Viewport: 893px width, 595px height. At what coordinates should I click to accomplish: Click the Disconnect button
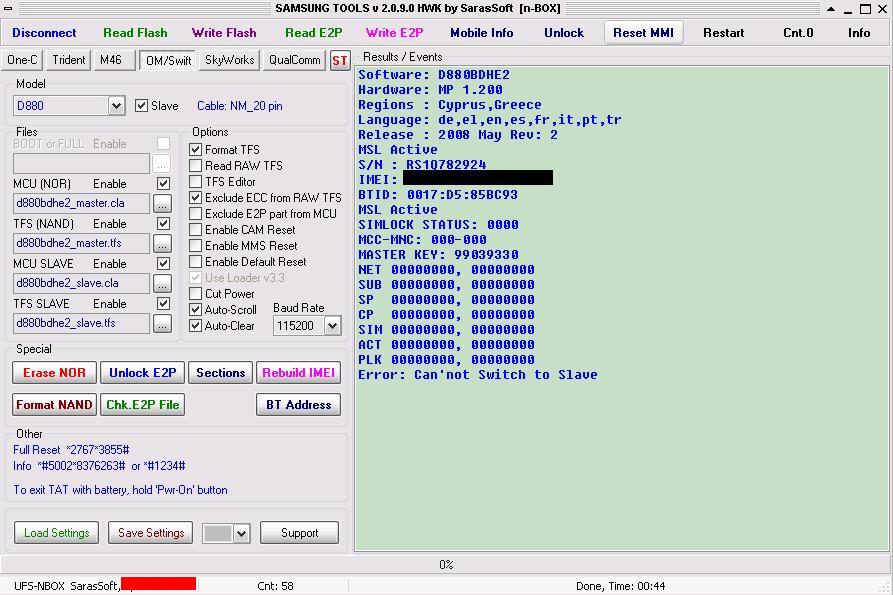pos(44,33)
